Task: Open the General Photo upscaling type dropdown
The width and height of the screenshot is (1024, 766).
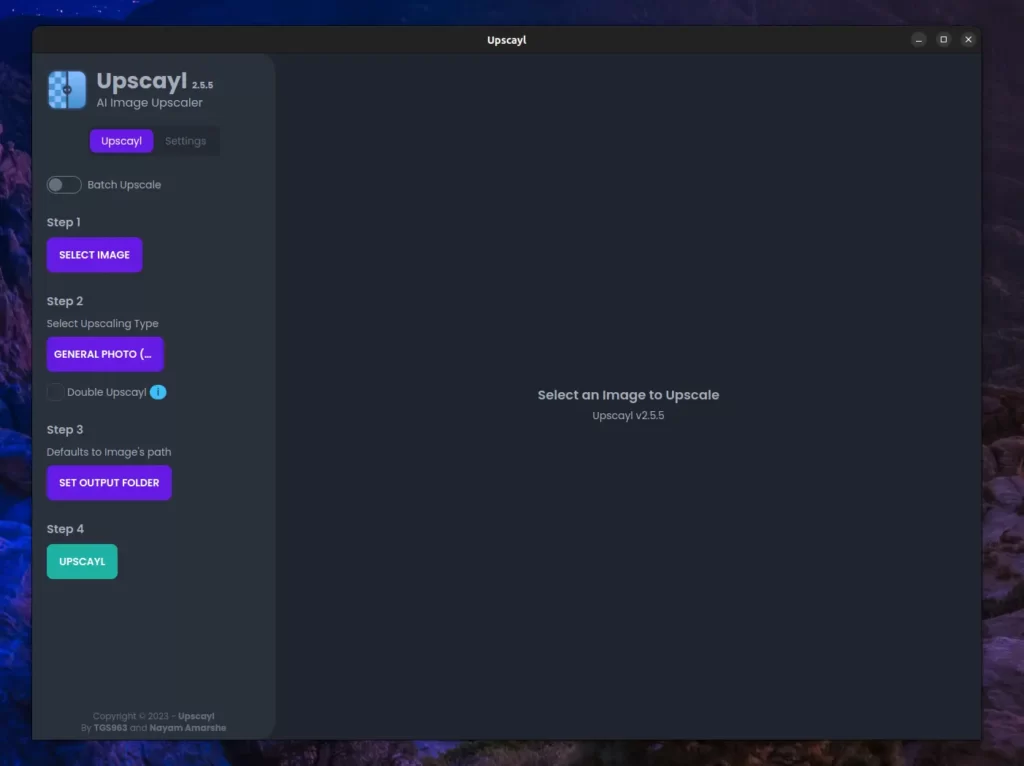Action: 105,354
